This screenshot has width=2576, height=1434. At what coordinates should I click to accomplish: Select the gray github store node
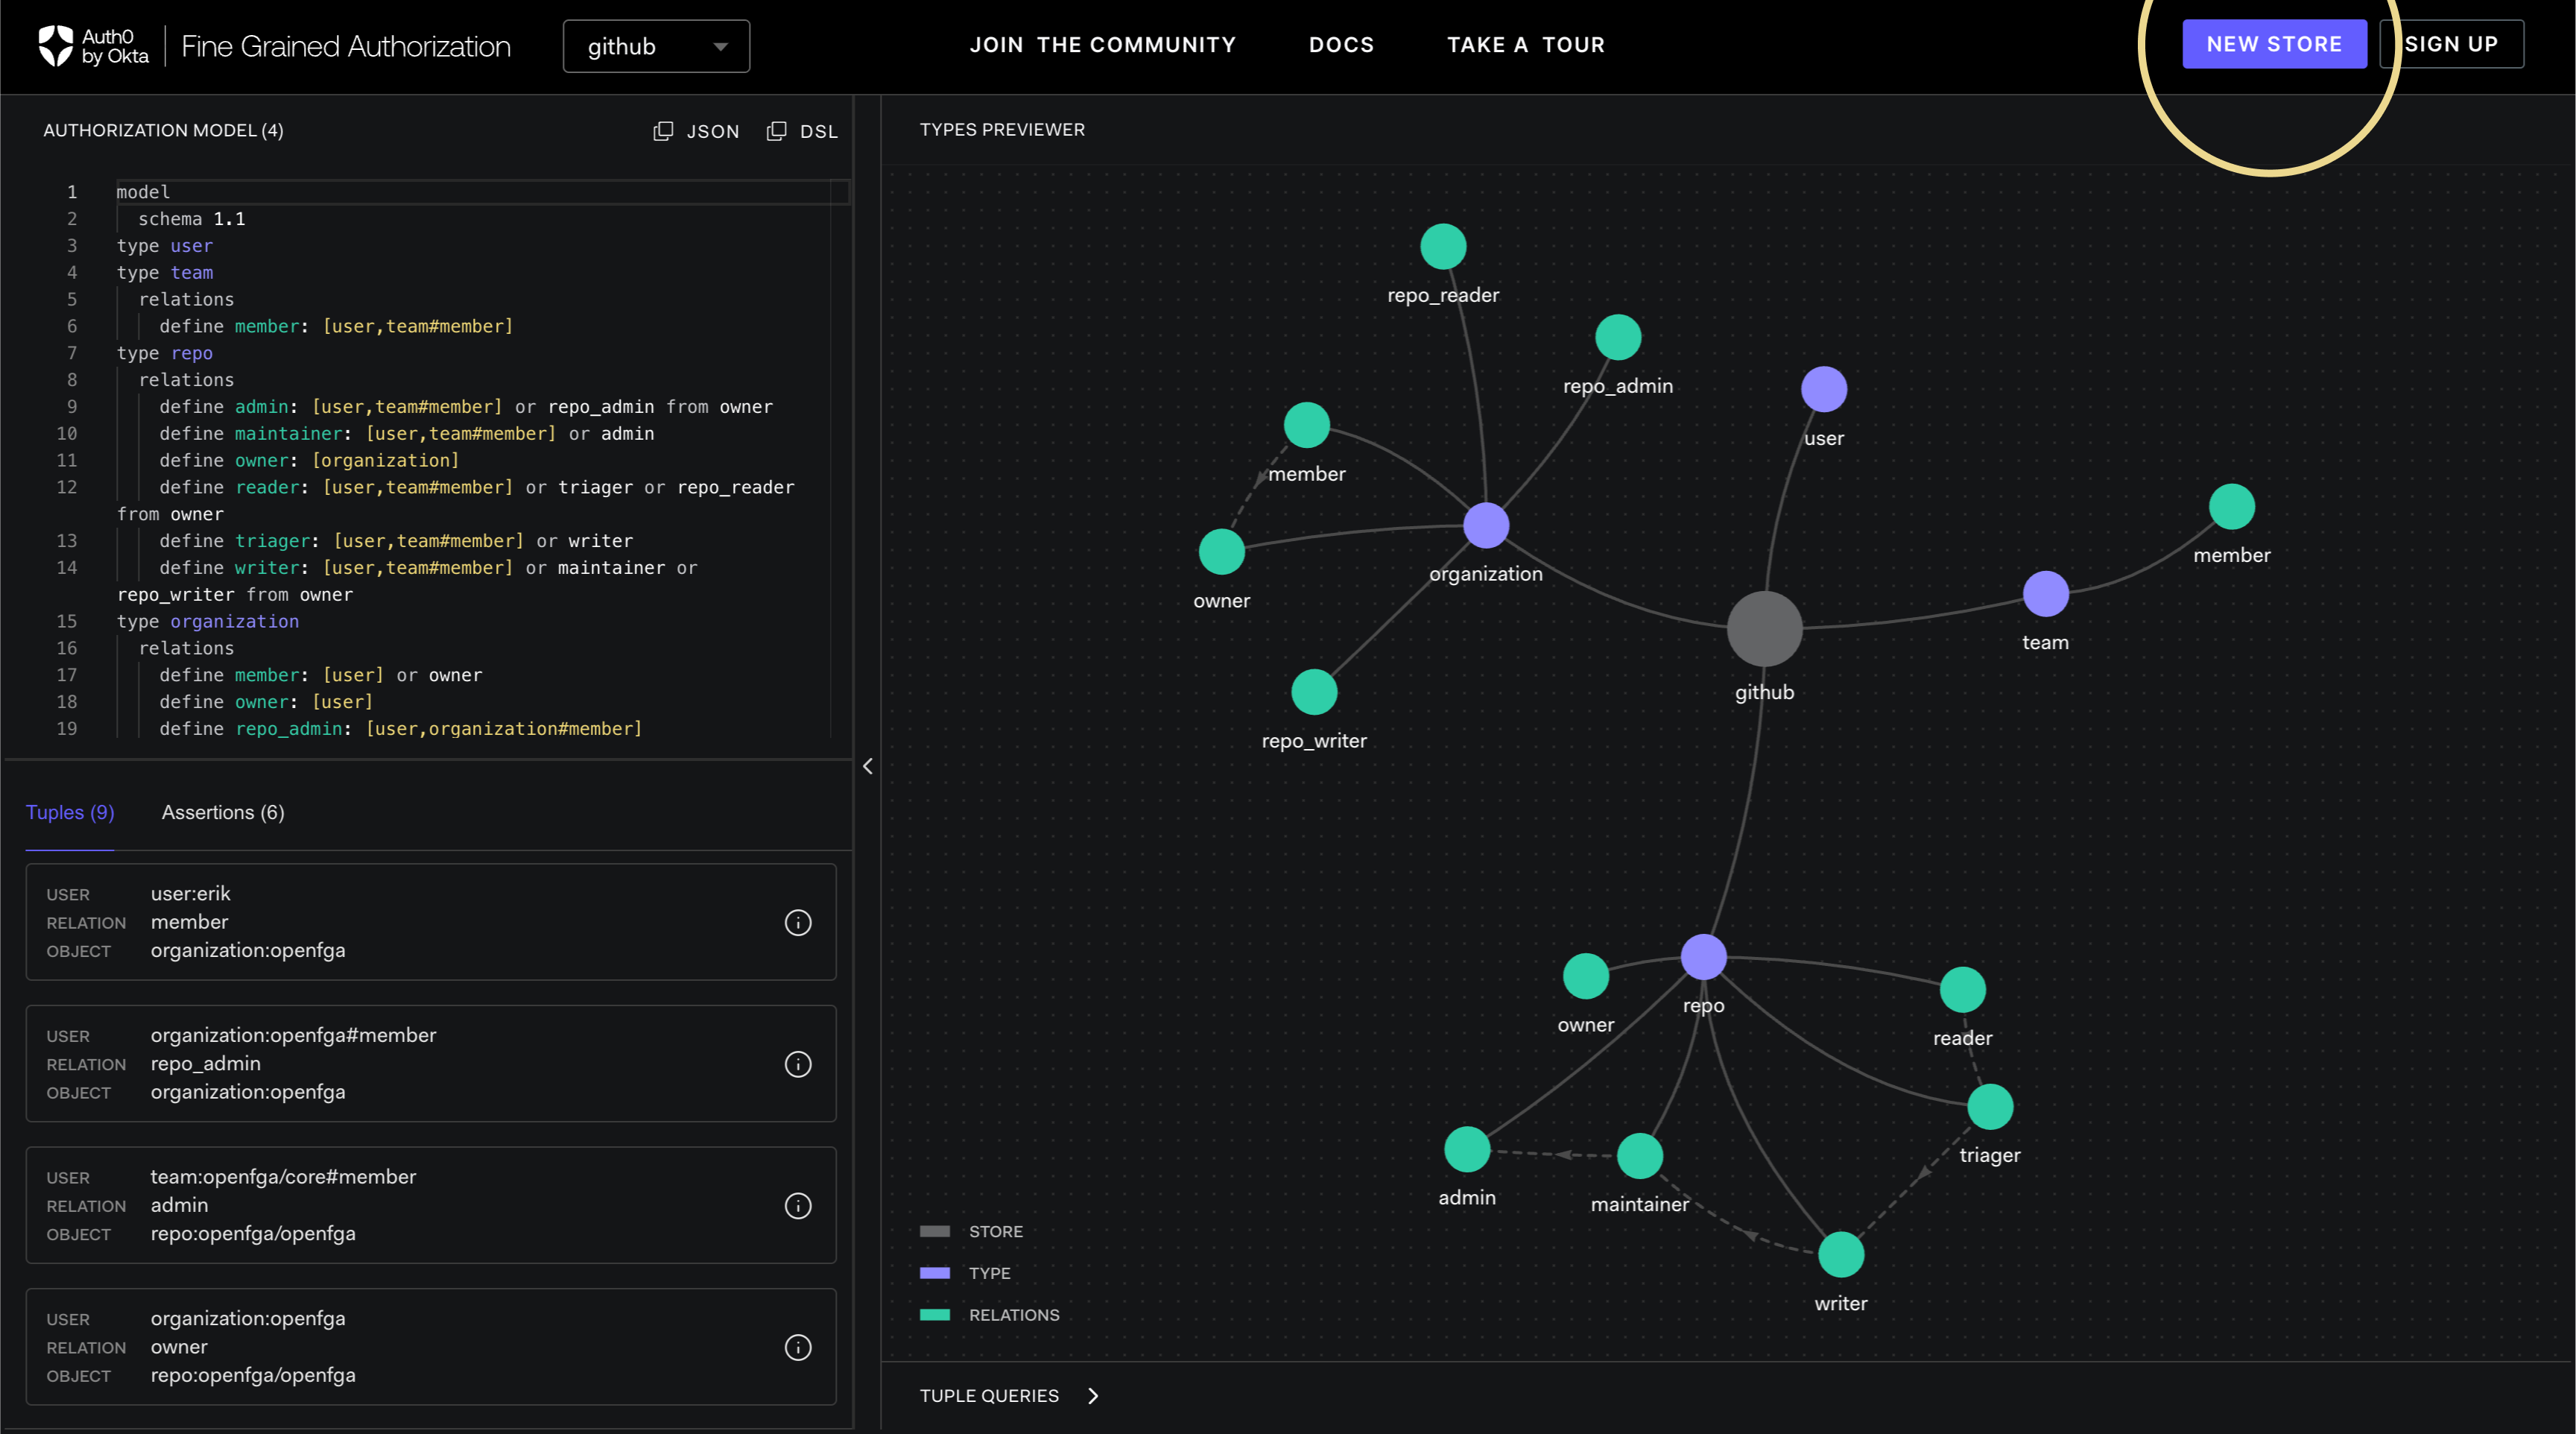[x=1764, y=629]
